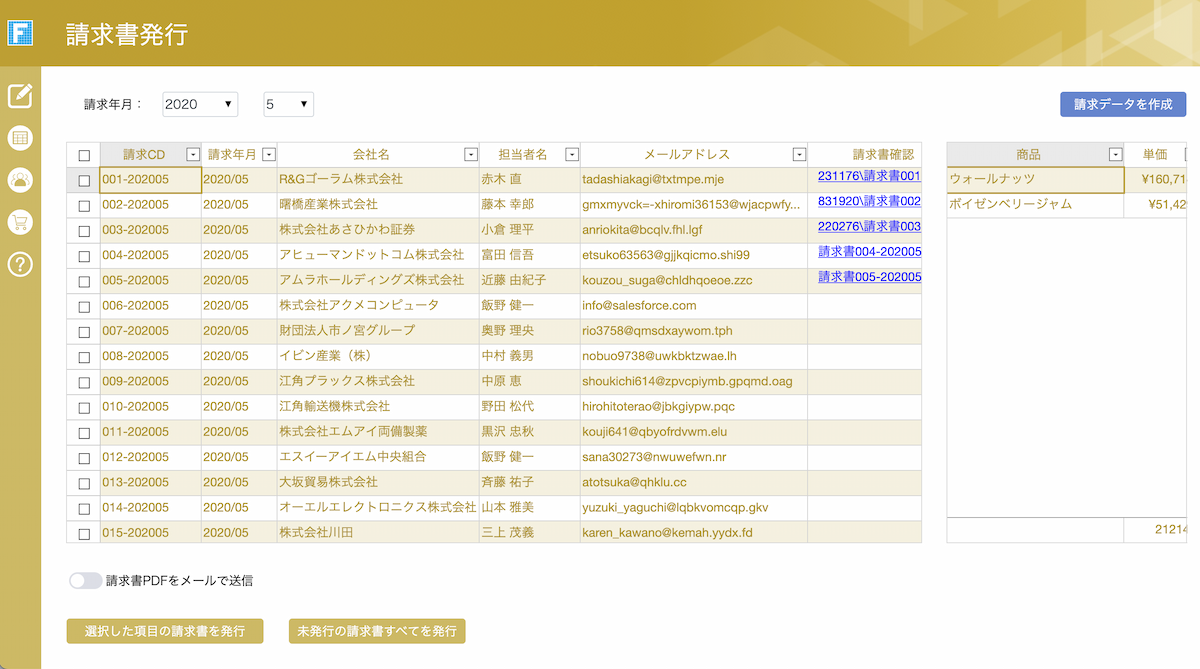Enable 請求書PDFをメールで送信 switch
The width and height of the screenshot is (1200, 669).
[x=85, y=579]
